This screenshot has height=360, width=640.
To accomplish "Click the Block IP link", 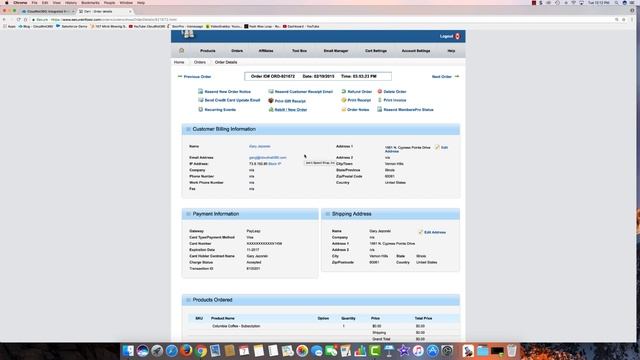I will (x=275, y=164).
